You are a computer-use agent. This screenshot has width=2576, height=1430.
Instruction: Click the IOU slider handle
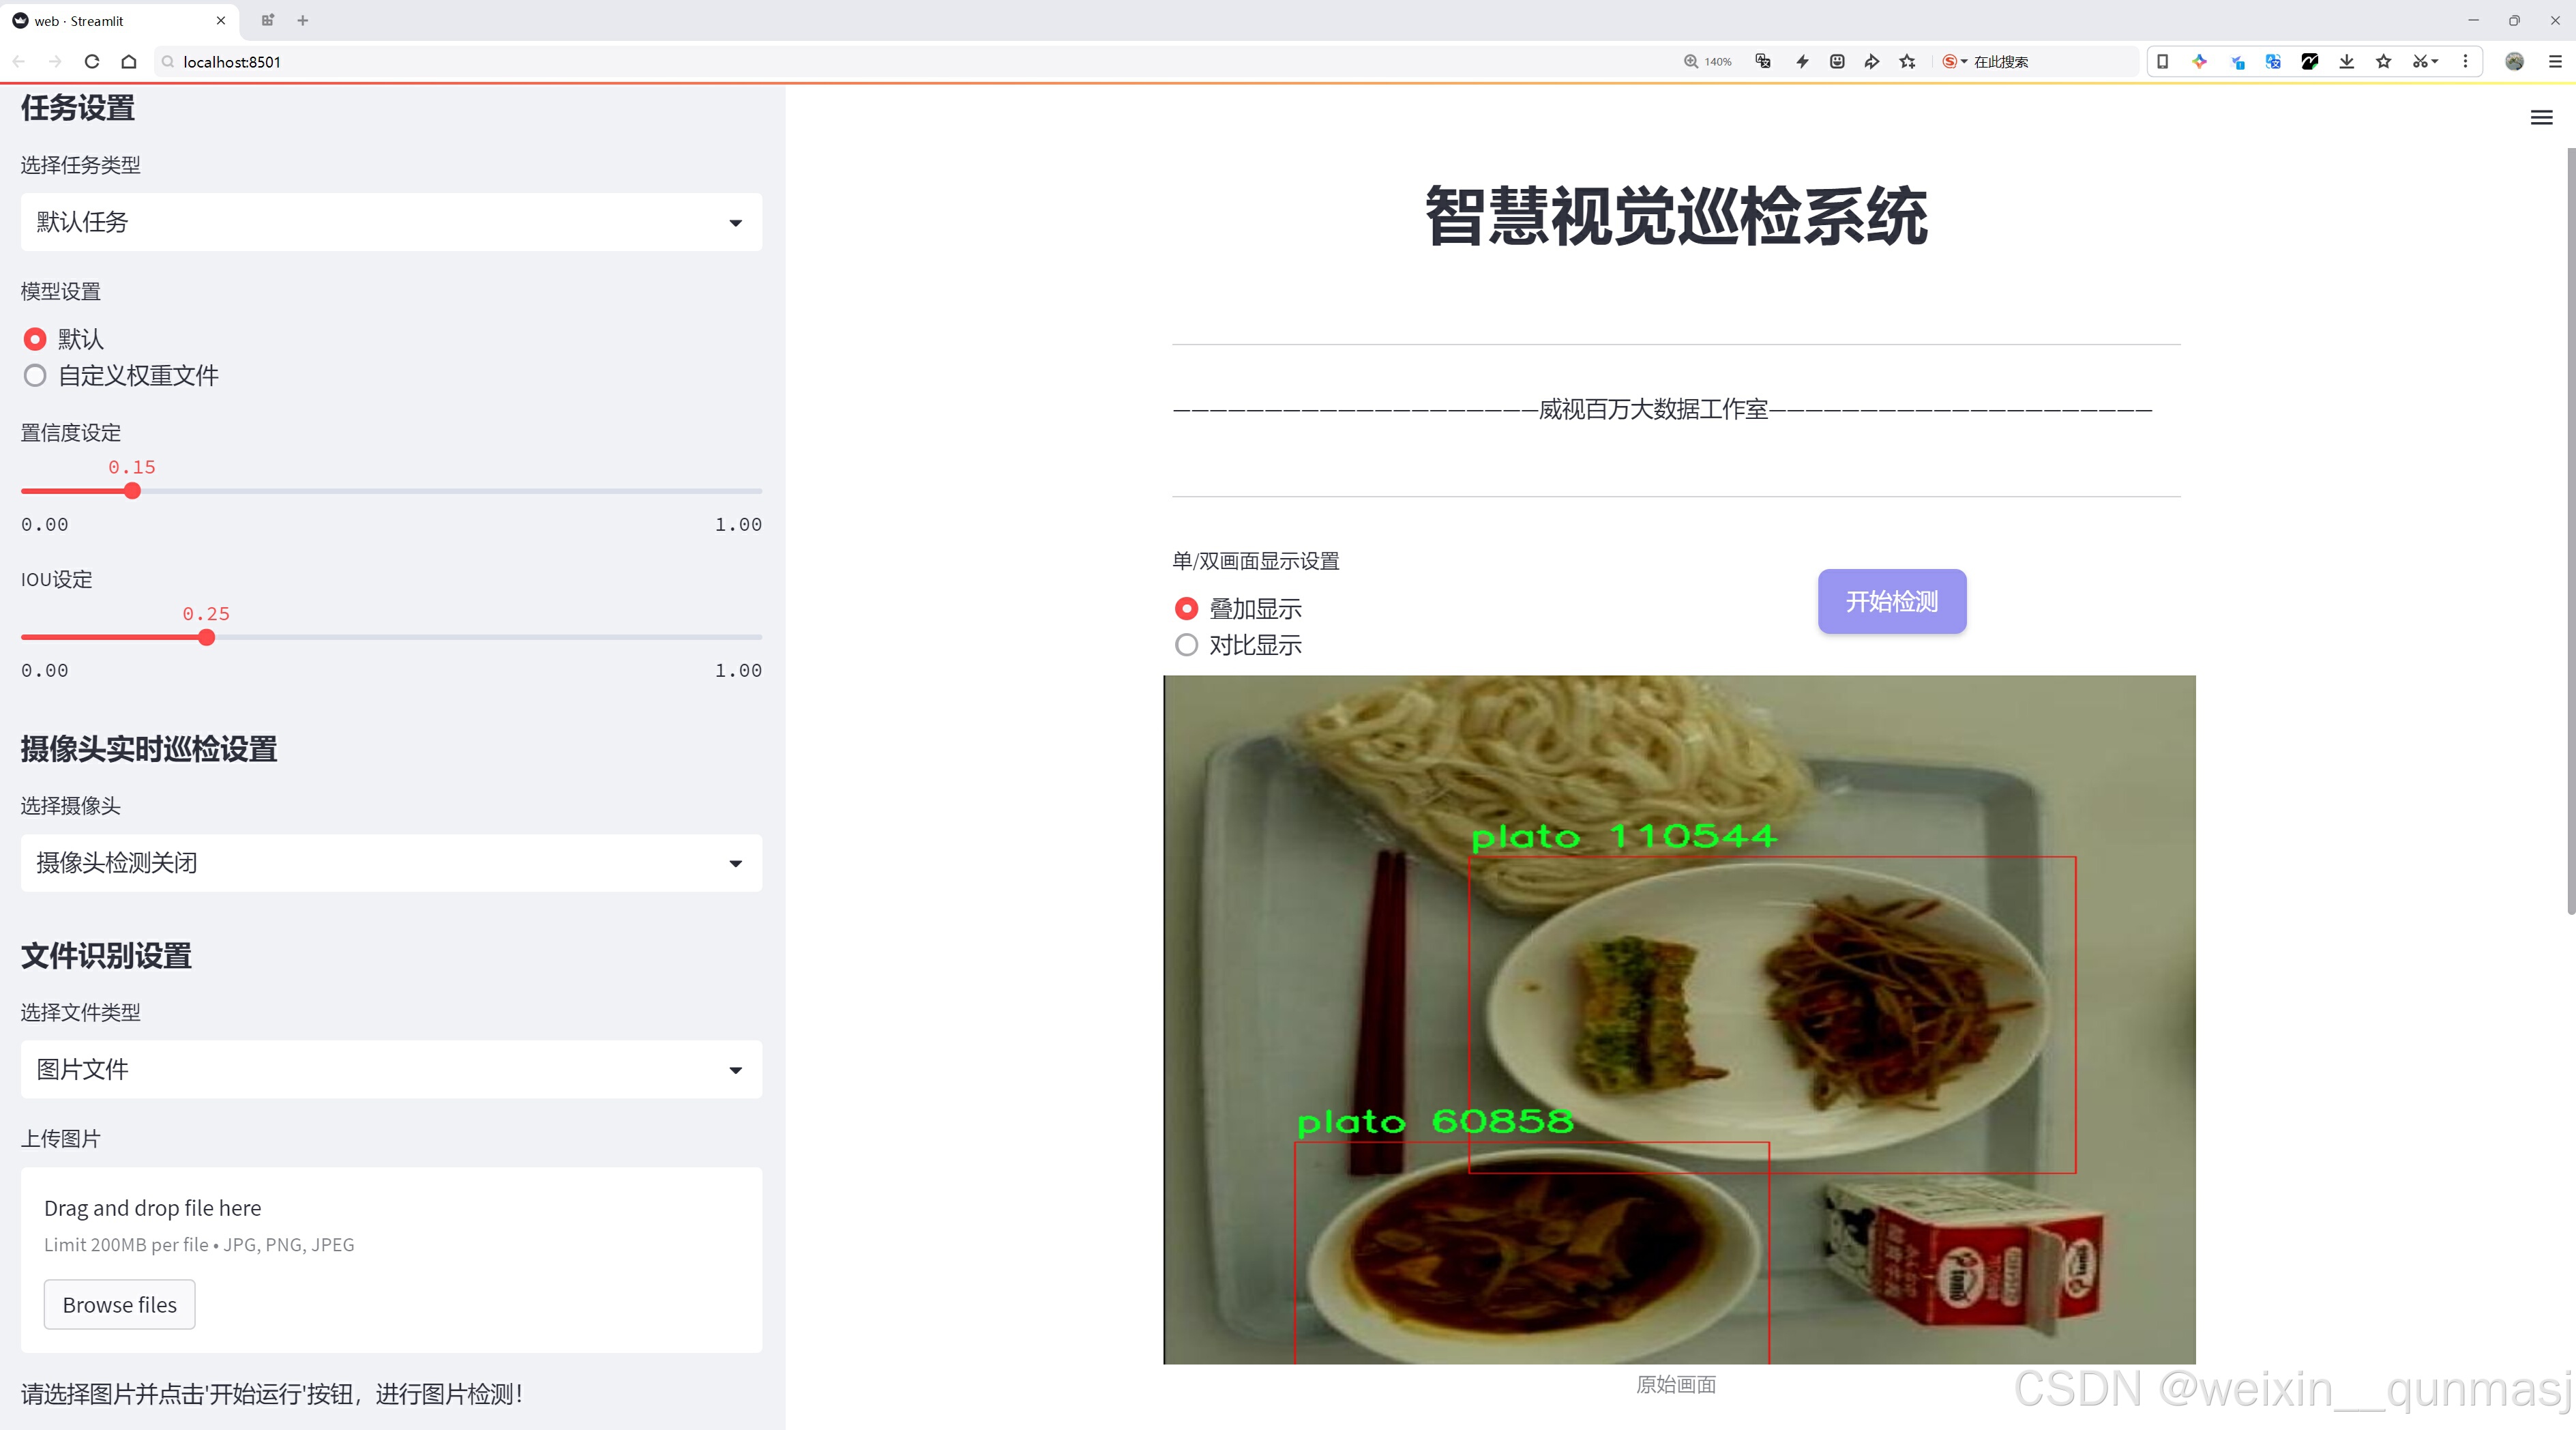pyautogui.click(x=206, y=637)
